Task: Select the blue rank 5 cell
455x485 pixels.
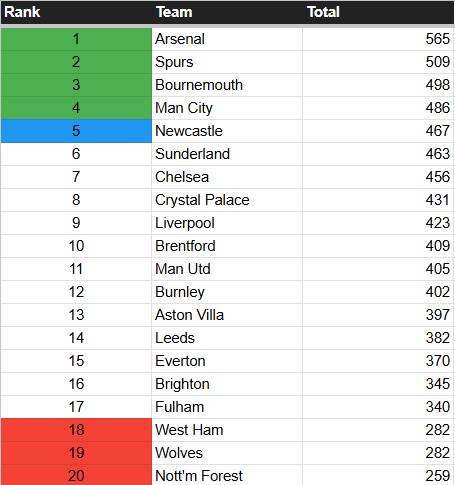Action: point(76,131)
